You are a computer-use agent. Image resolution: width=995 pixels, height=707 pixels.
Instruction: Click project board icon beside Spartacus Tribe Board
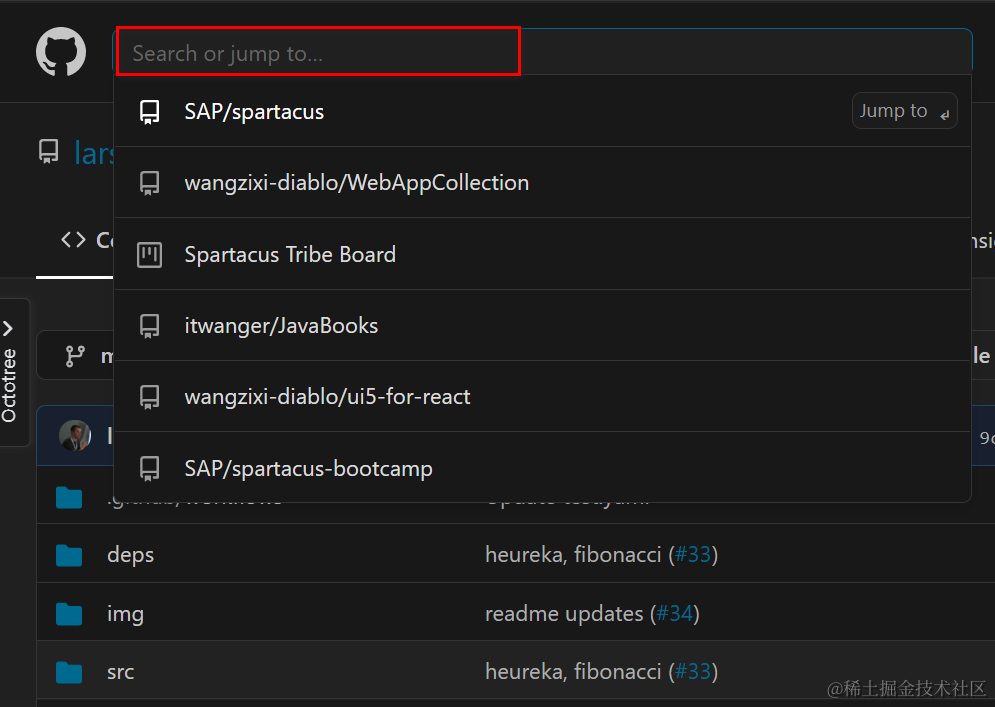pos(150,254)
